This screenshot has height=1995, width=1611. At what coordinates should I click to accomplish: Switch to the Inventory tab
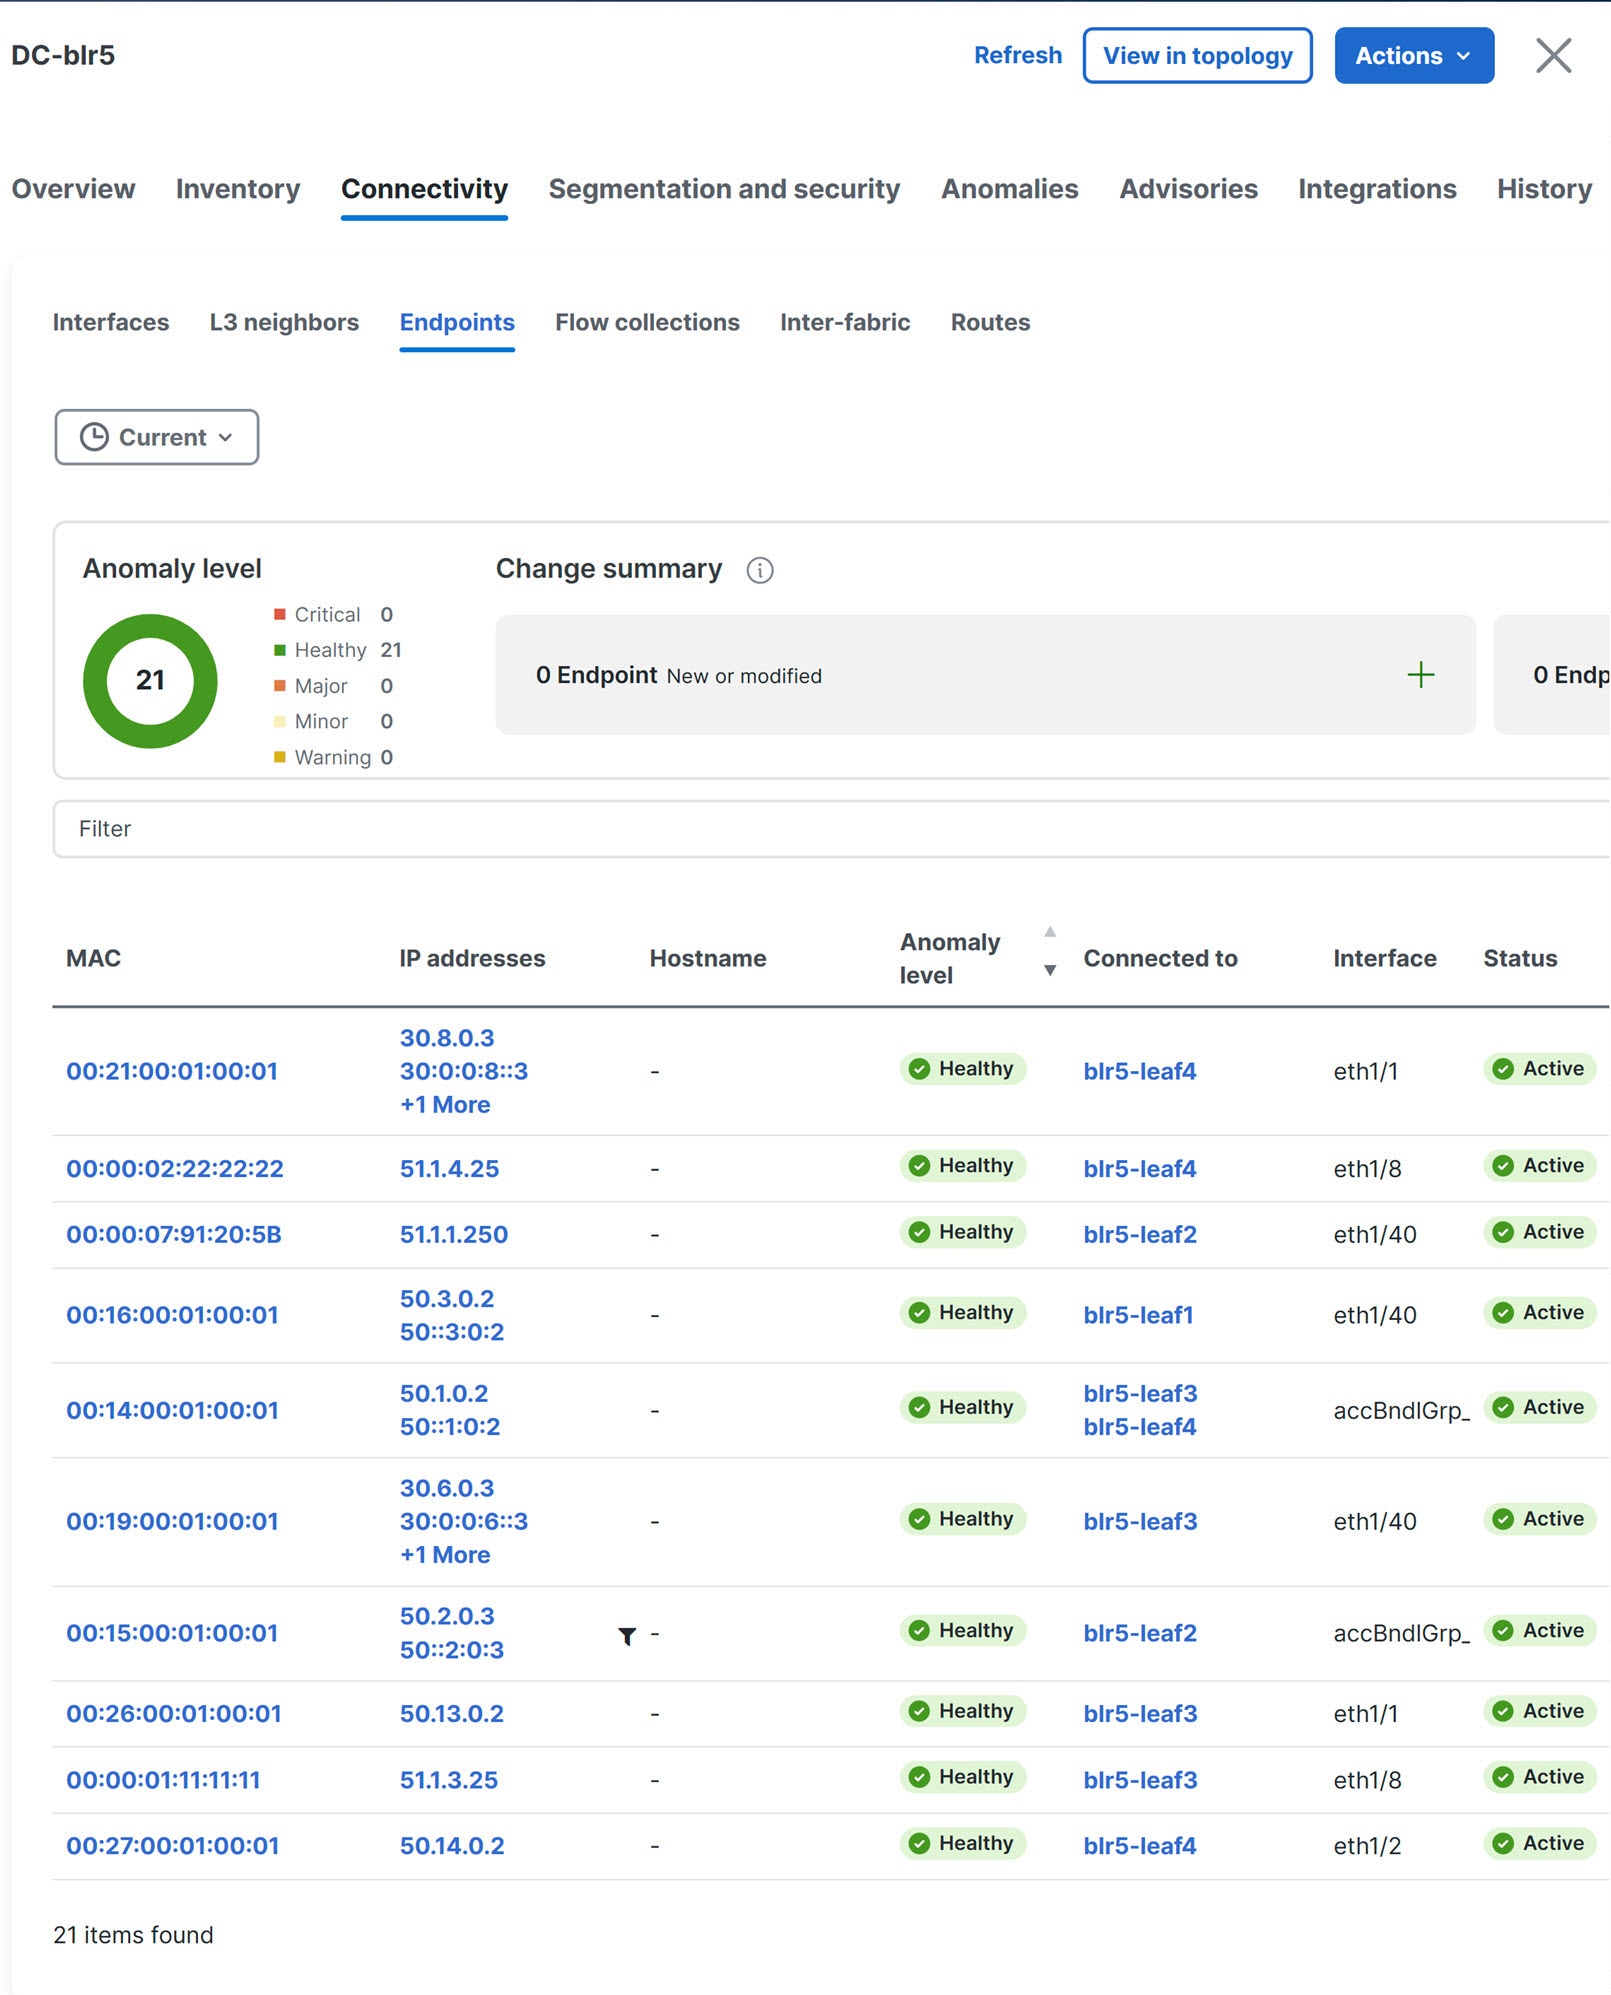point(238,189)
